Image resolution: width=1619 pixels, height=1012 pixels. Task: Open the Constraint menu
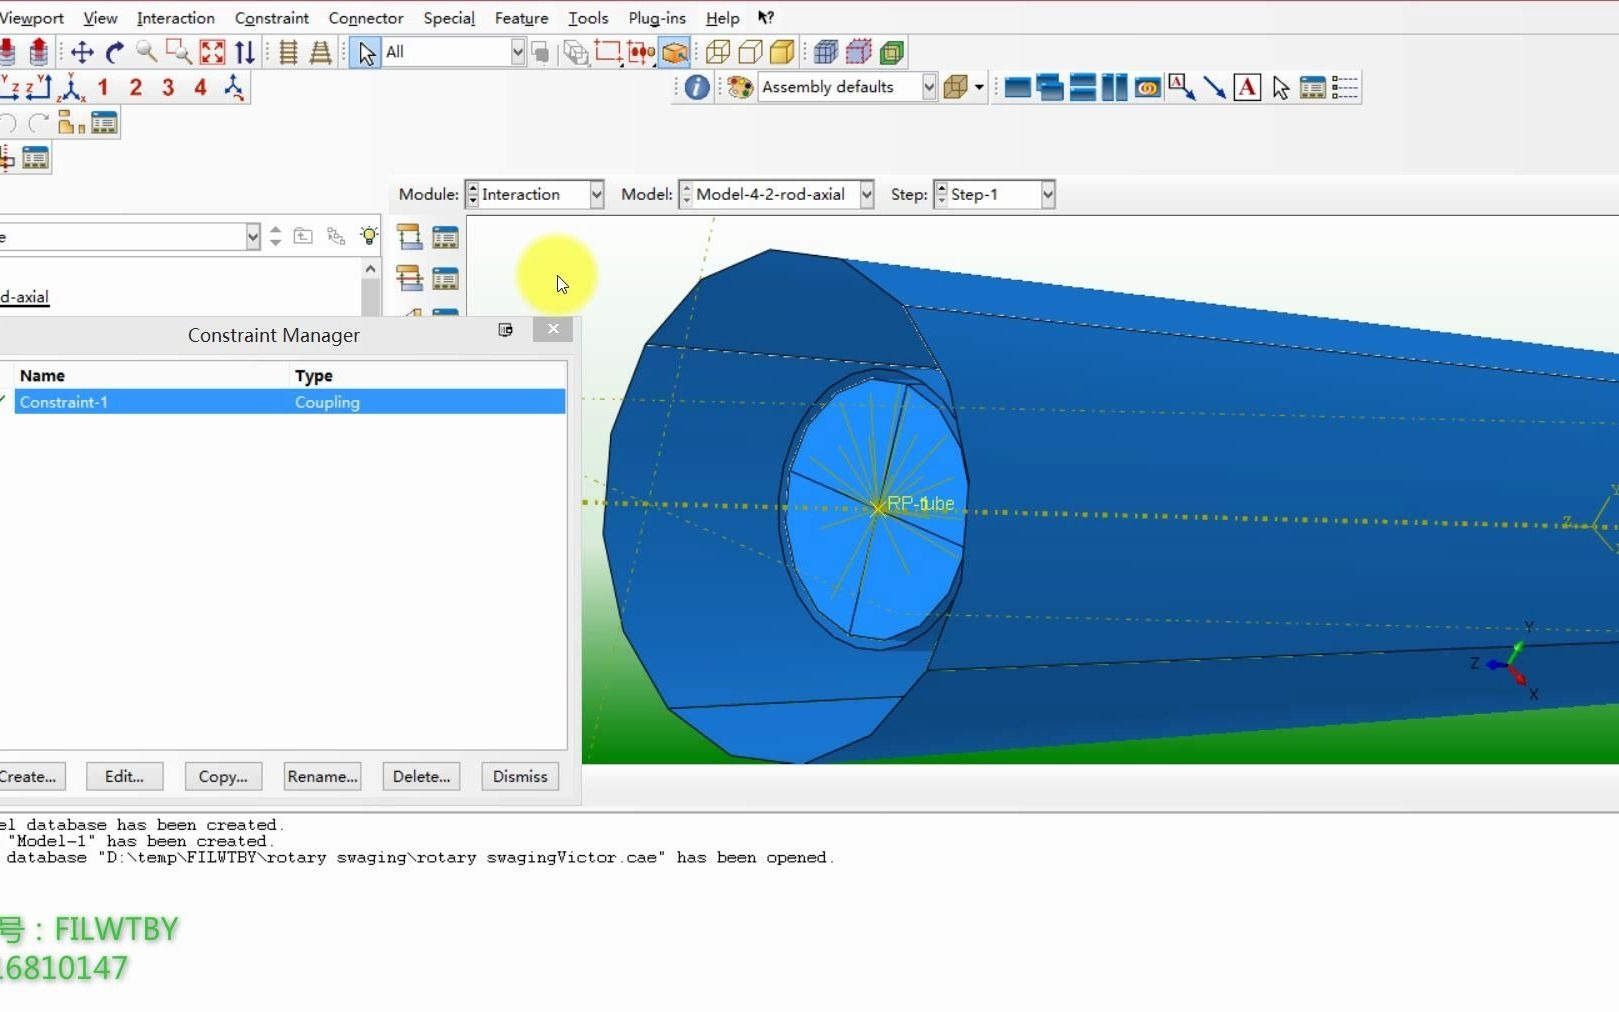tap(271, 18)
